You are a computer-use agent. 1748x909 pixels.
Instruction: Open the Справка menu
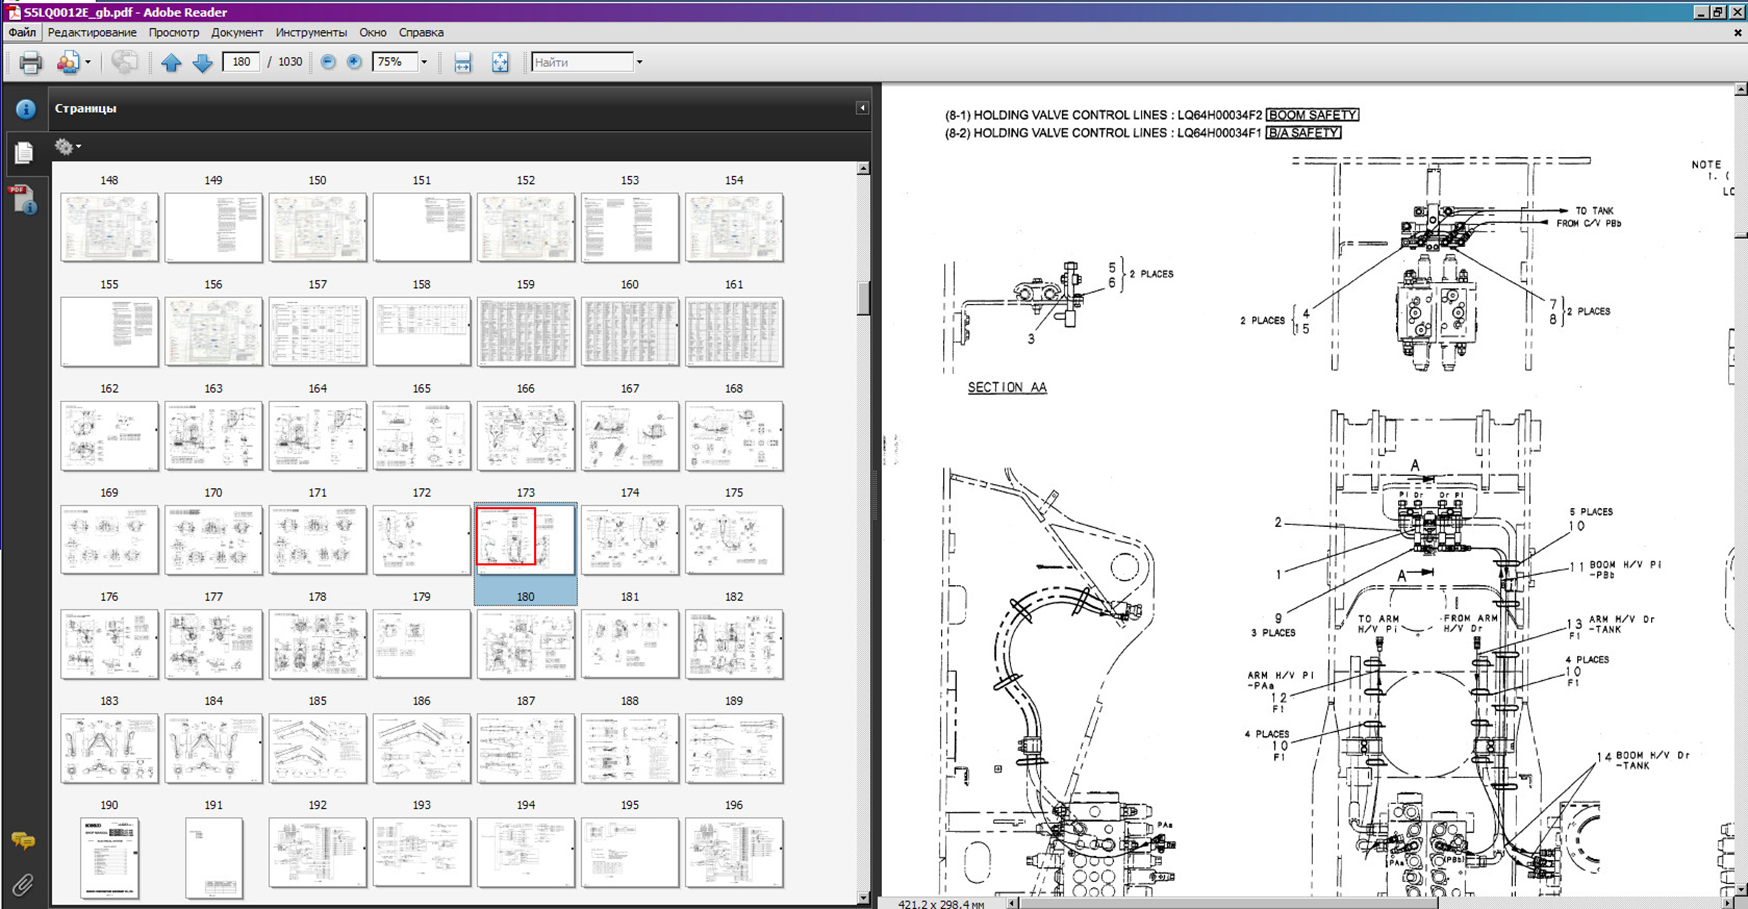(421, 32)
